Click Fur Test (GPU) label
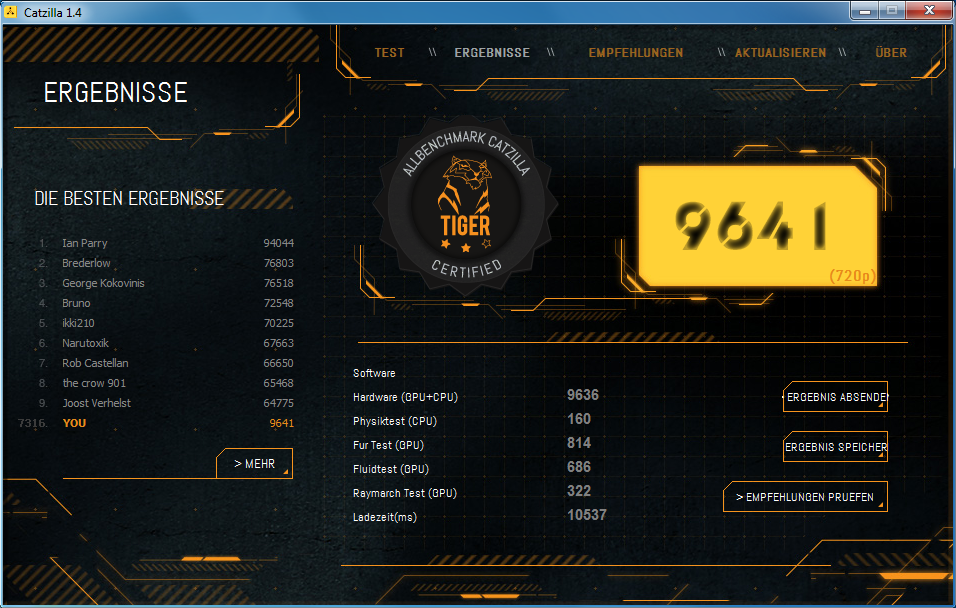 point(388,445)
